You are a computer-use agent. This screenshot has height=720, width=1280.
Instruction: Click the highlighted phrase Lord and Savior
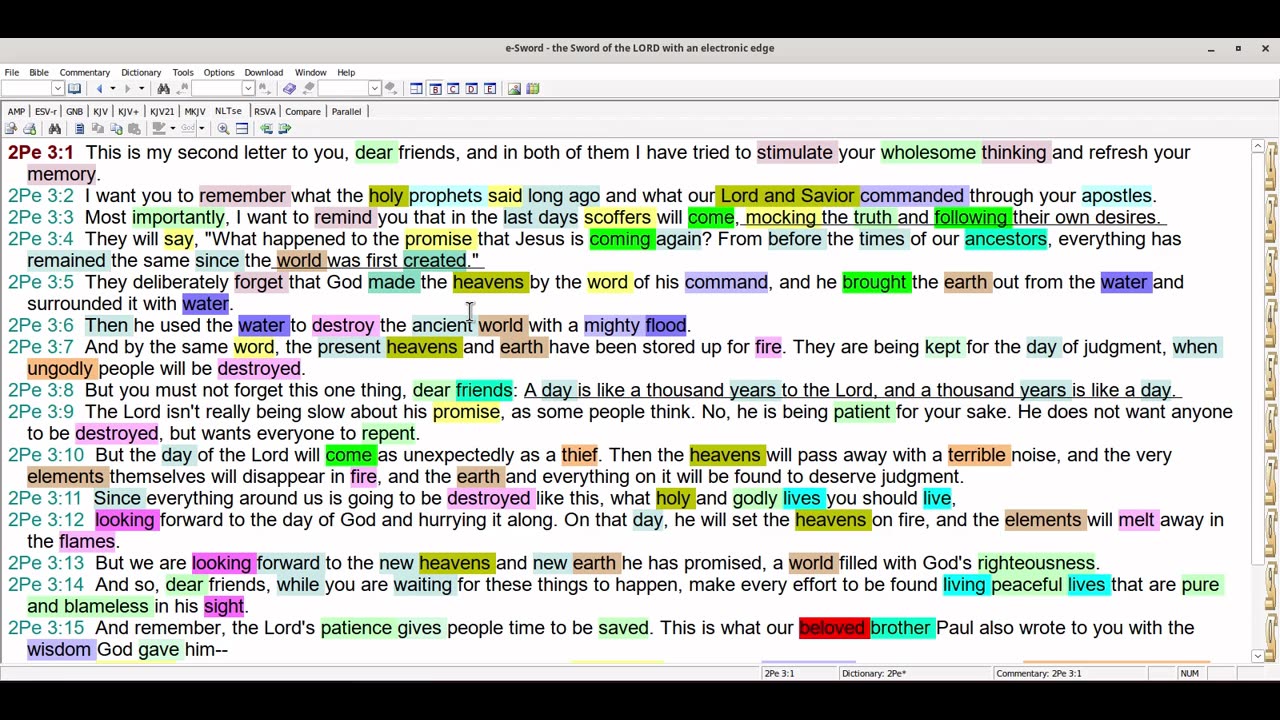pos(787,196)
